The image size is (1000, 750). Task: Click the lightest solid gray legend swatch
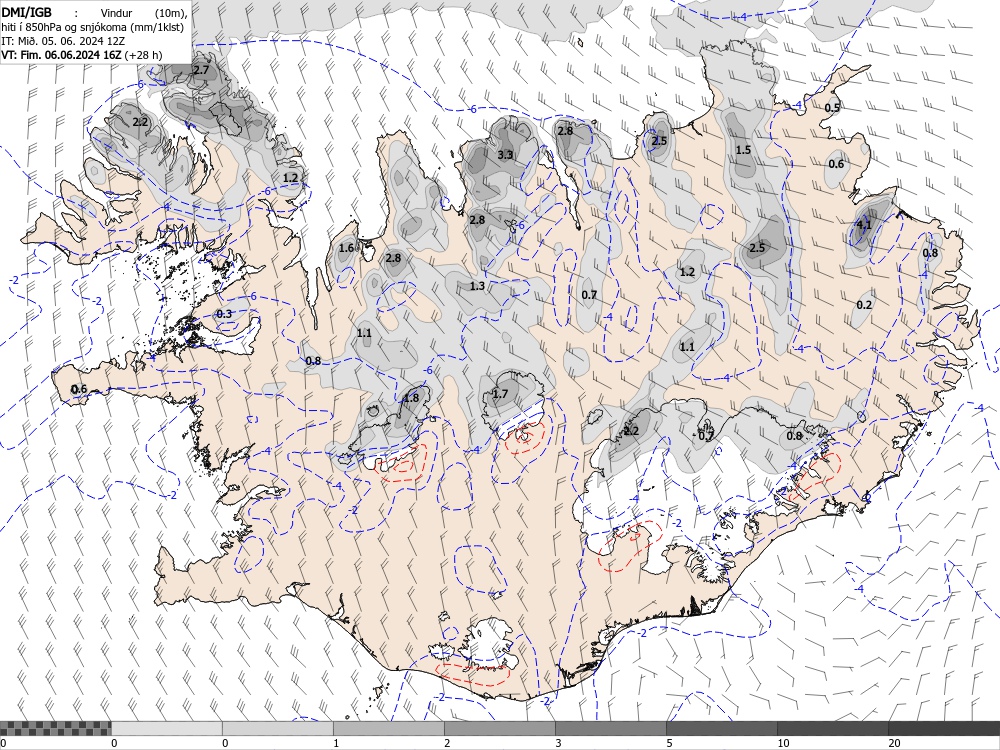166,728
